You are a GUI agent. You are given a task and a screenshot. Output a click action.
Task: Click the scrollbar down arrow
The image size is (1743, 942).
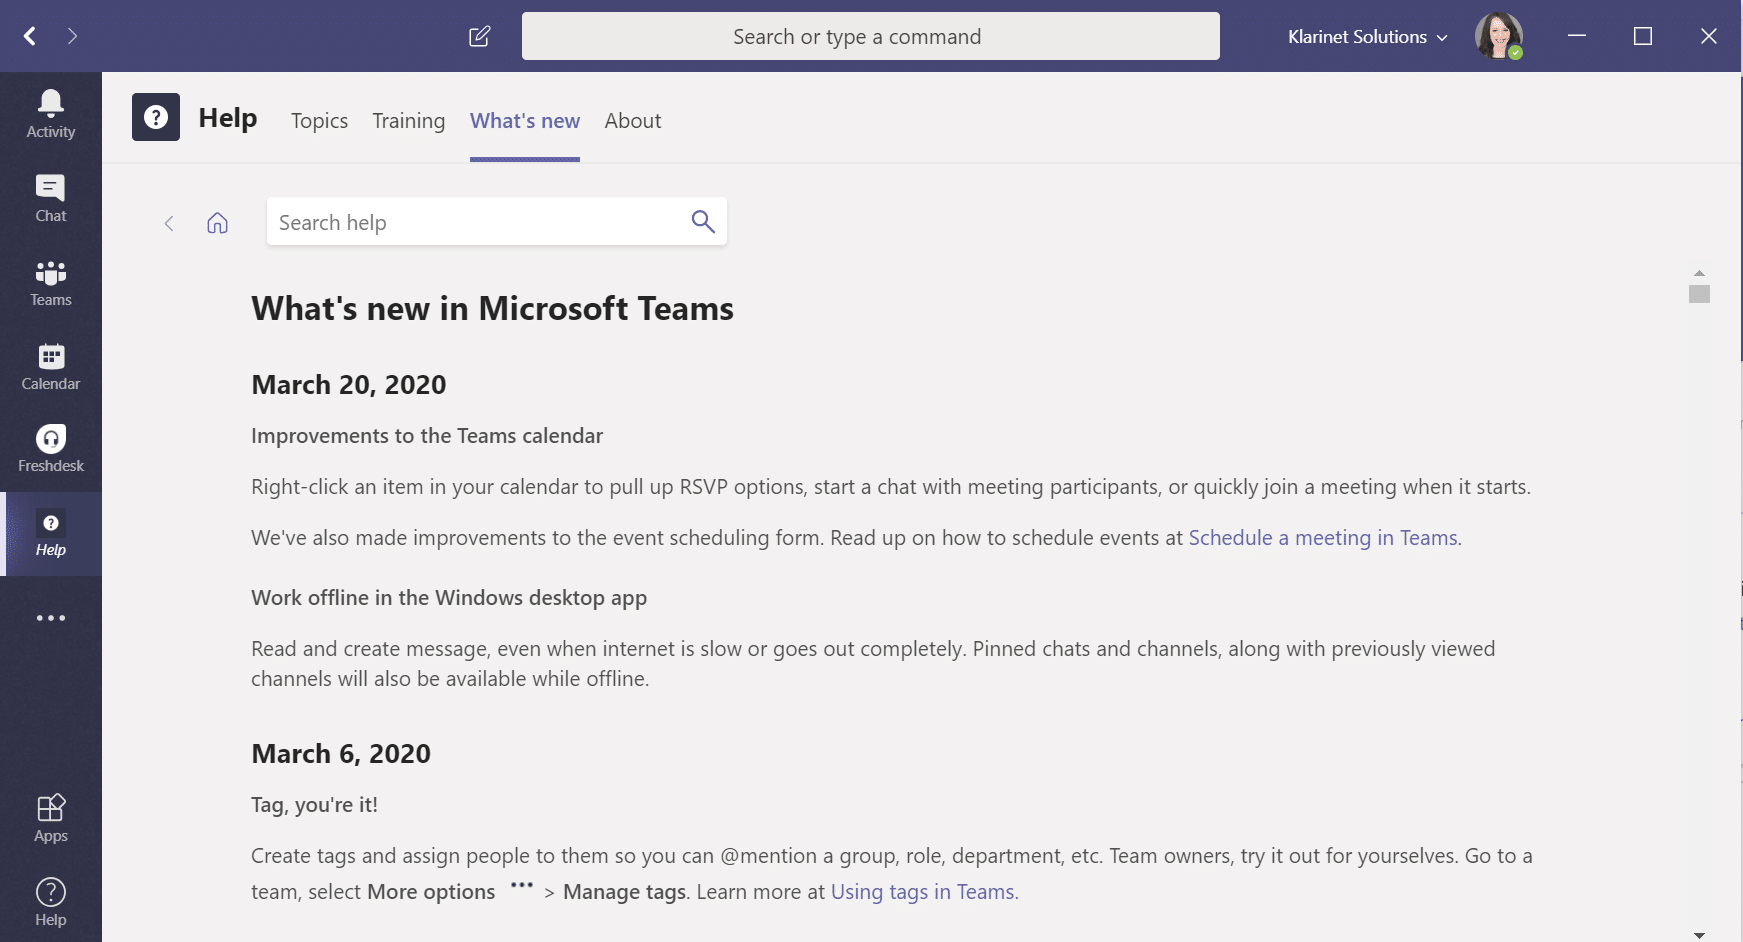tap(1699, 935)
